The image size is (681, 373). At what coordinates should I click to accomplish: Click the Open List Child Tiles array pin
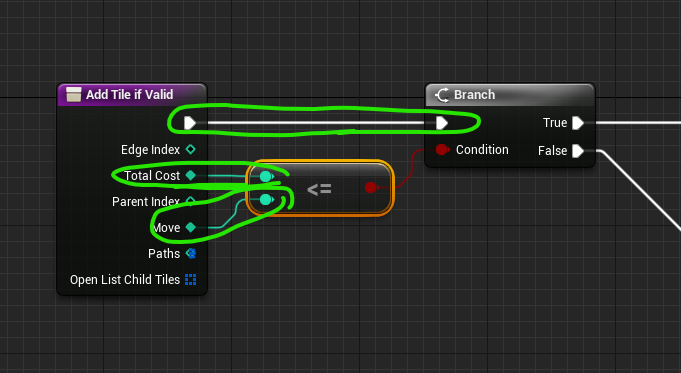[191, 280]
